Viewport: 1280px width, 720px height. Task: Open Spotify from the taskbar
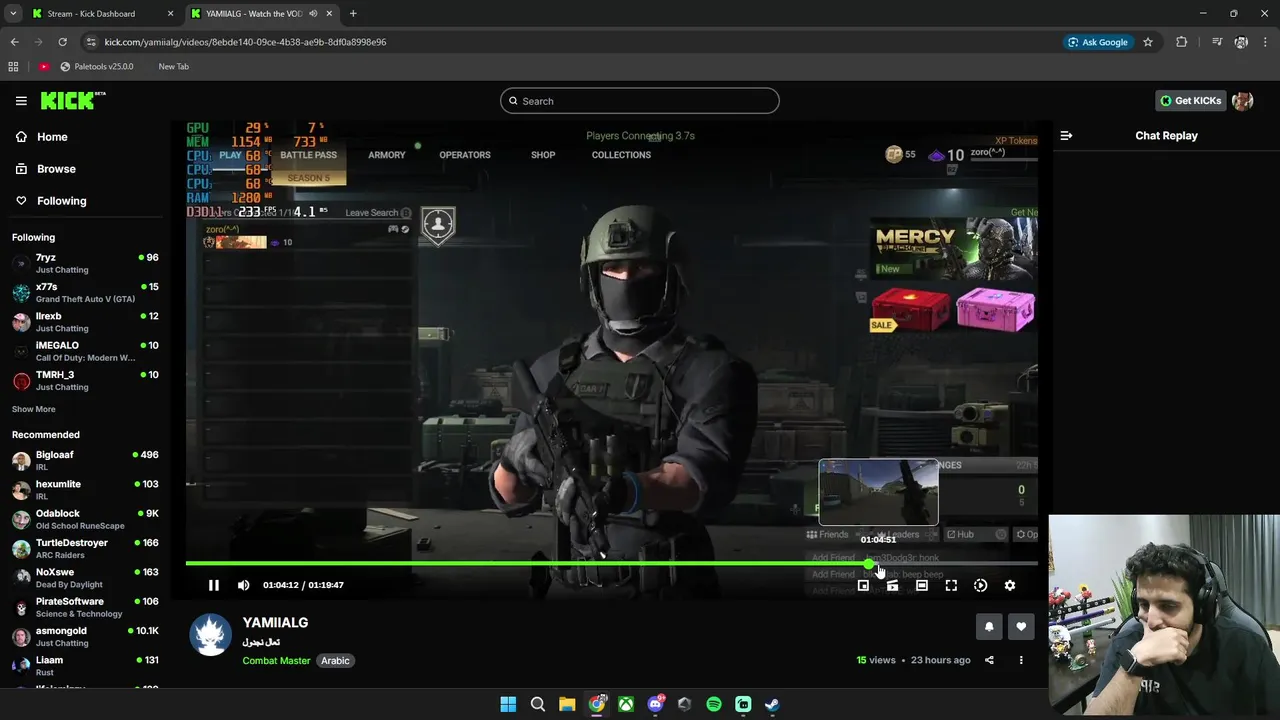coord(714,704)
